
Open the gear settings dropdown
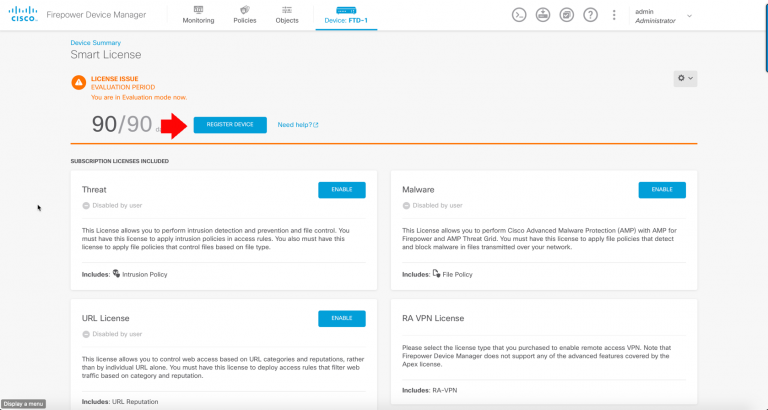(685, 78)
